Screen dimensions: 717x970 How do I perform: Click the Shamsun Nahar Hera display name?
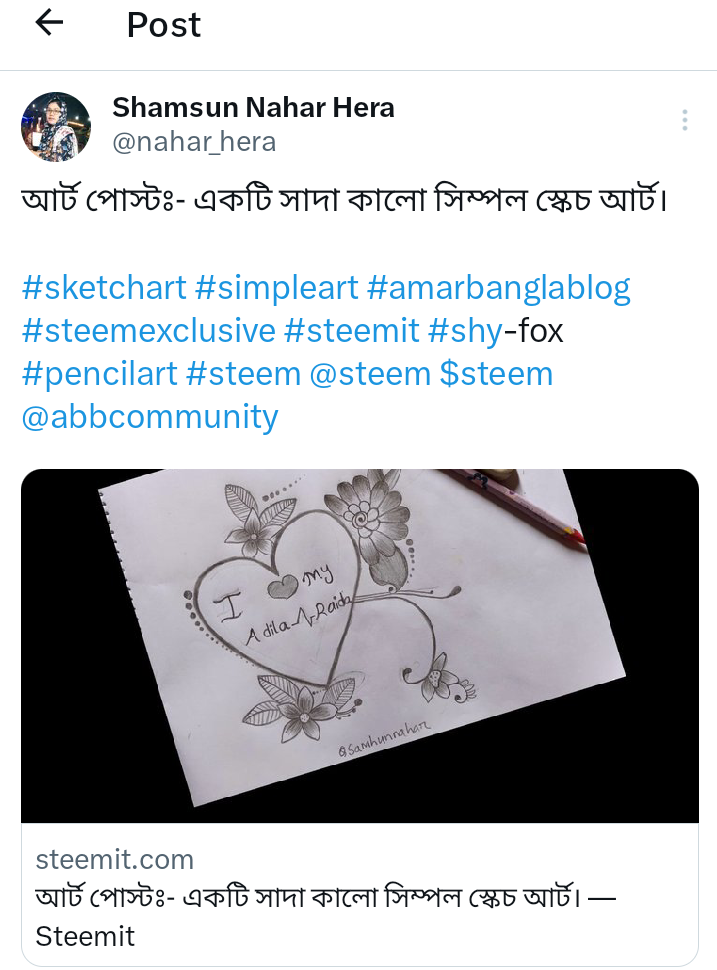[x=253, y=108]
